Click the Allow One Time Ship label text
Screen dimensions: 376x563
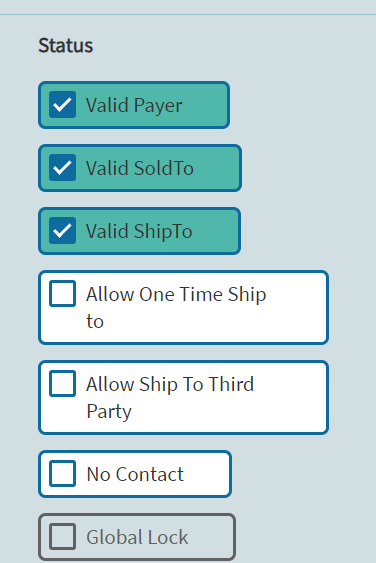click(176, 295)
